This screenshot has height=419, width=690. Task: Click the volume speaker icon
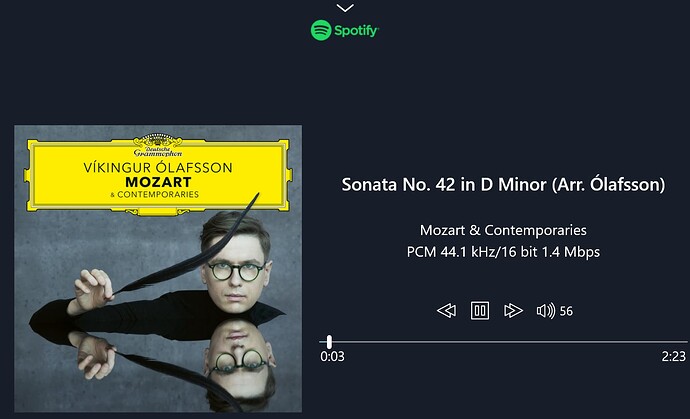pyautogui.click(x=546, y=311)
